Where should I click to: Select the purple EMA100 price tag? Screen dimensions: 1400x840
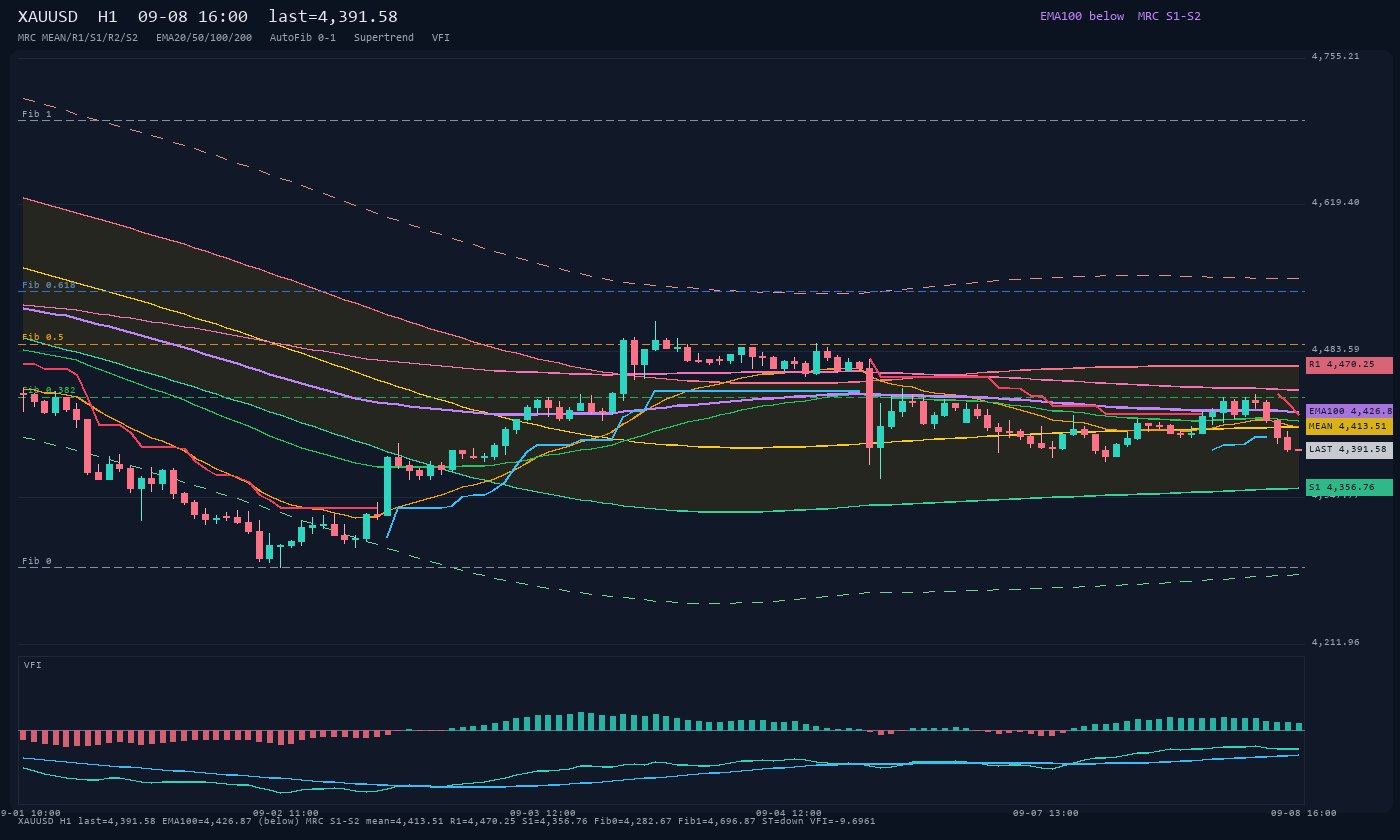click(1349, 411)
